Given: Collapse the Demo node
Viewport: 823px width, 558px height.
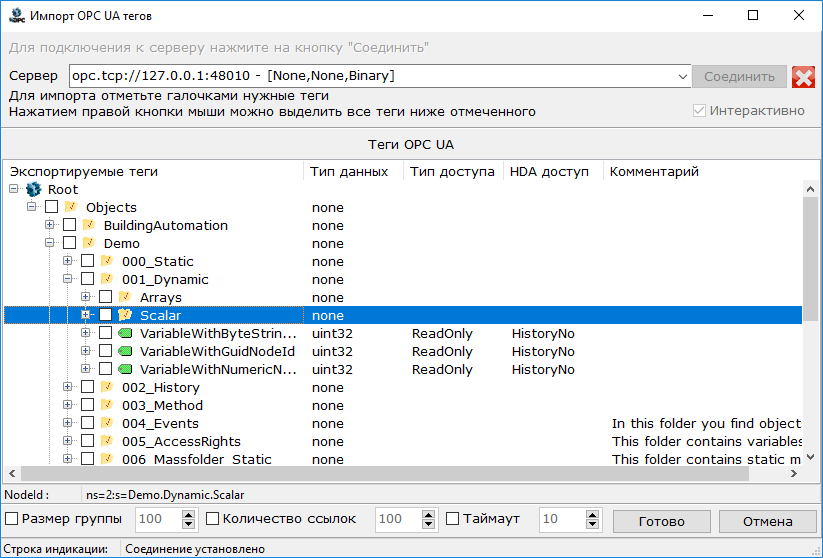Looking at the screenshot, I should [x=50, y=243].
